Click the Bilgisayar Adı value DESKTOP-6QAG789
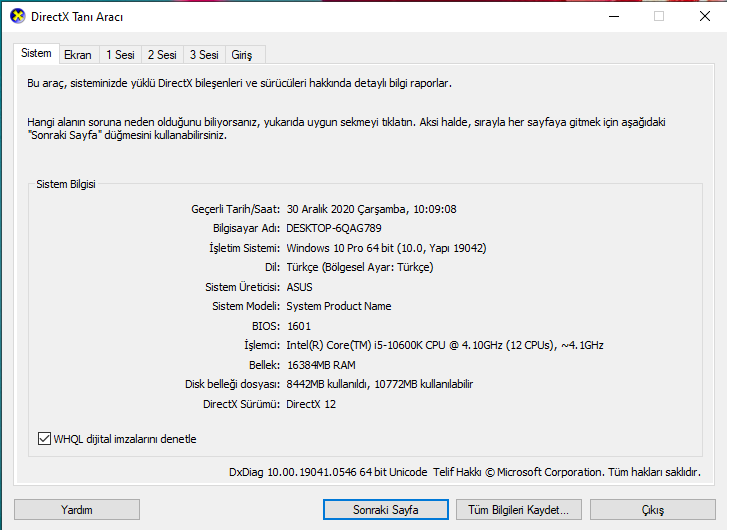Screen dimensions: 729x530 [334, 228]
